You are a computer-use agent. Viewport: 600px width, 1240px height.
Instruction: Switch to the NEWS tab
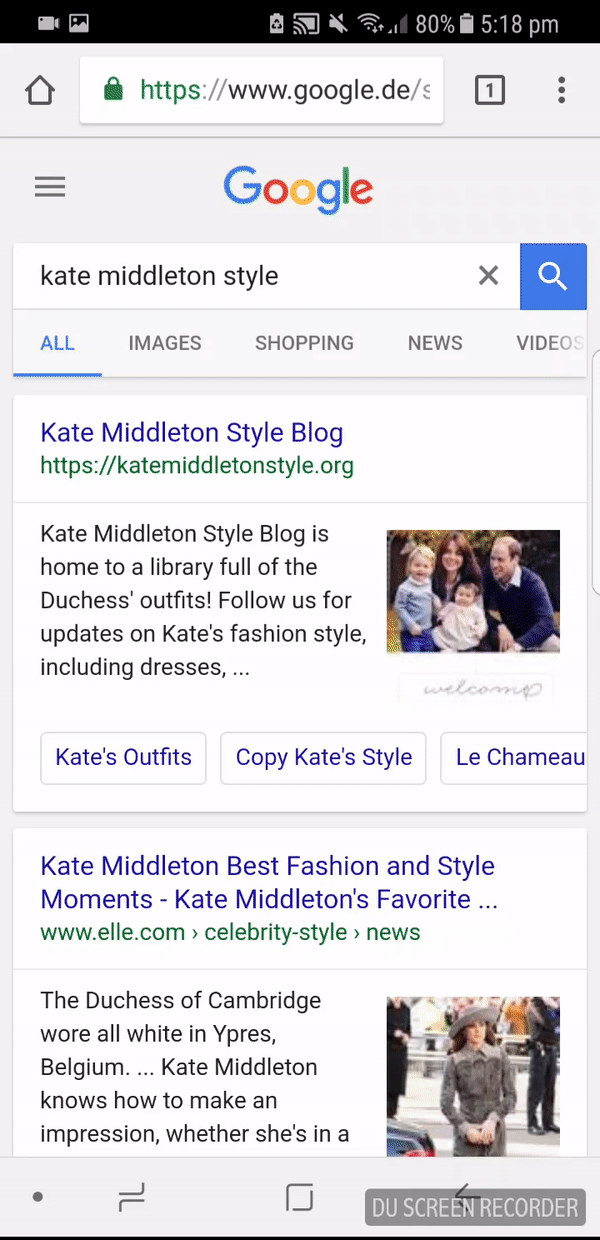tap(435, 343)
